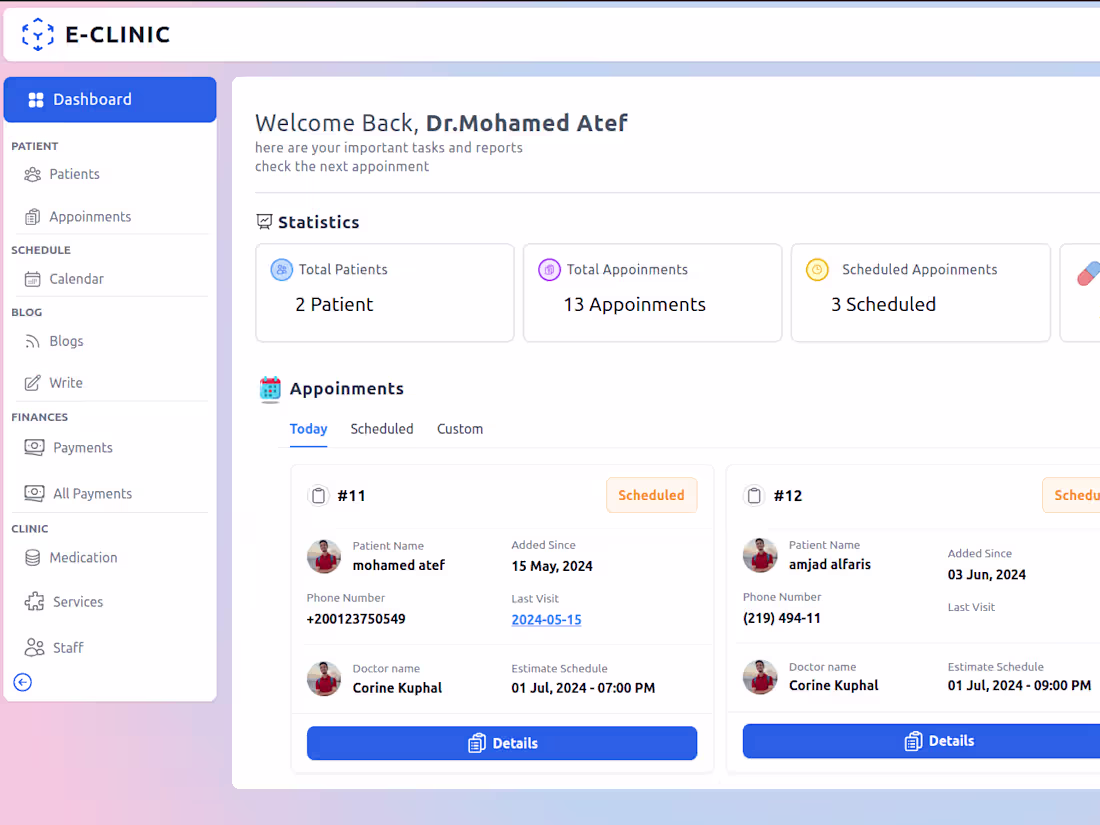1100x825 pixels.
Task: Switch to the Scheduled appointments tab
Action: tap(381, 428)
